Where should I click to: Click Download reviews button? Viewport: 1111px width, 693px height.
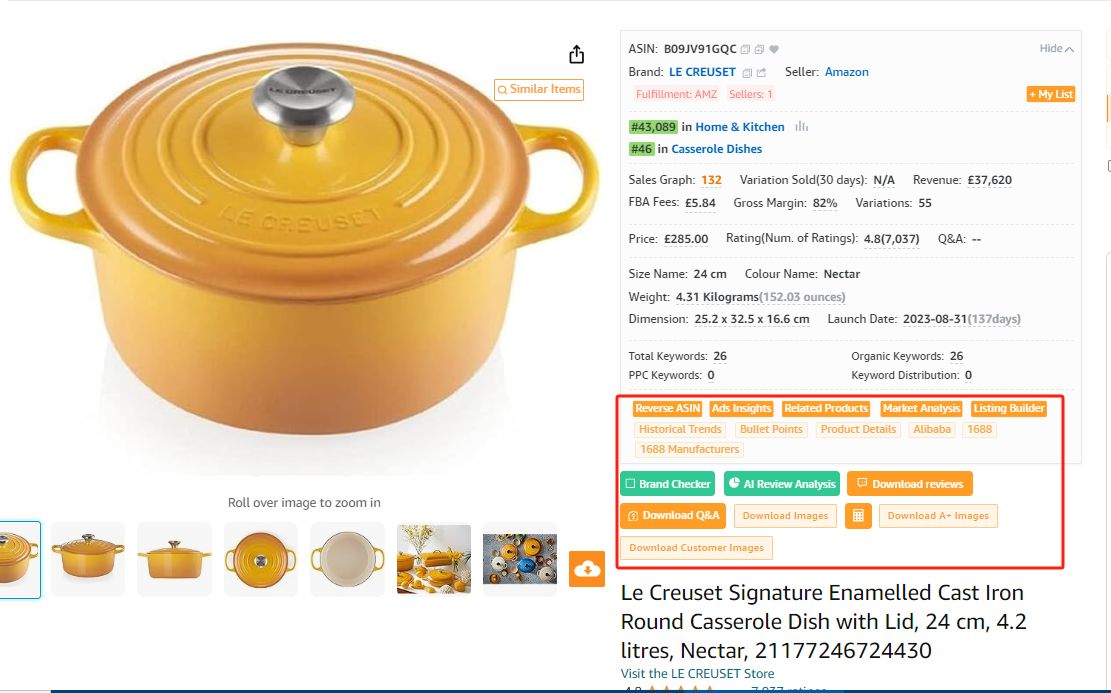tap(910, 484)
